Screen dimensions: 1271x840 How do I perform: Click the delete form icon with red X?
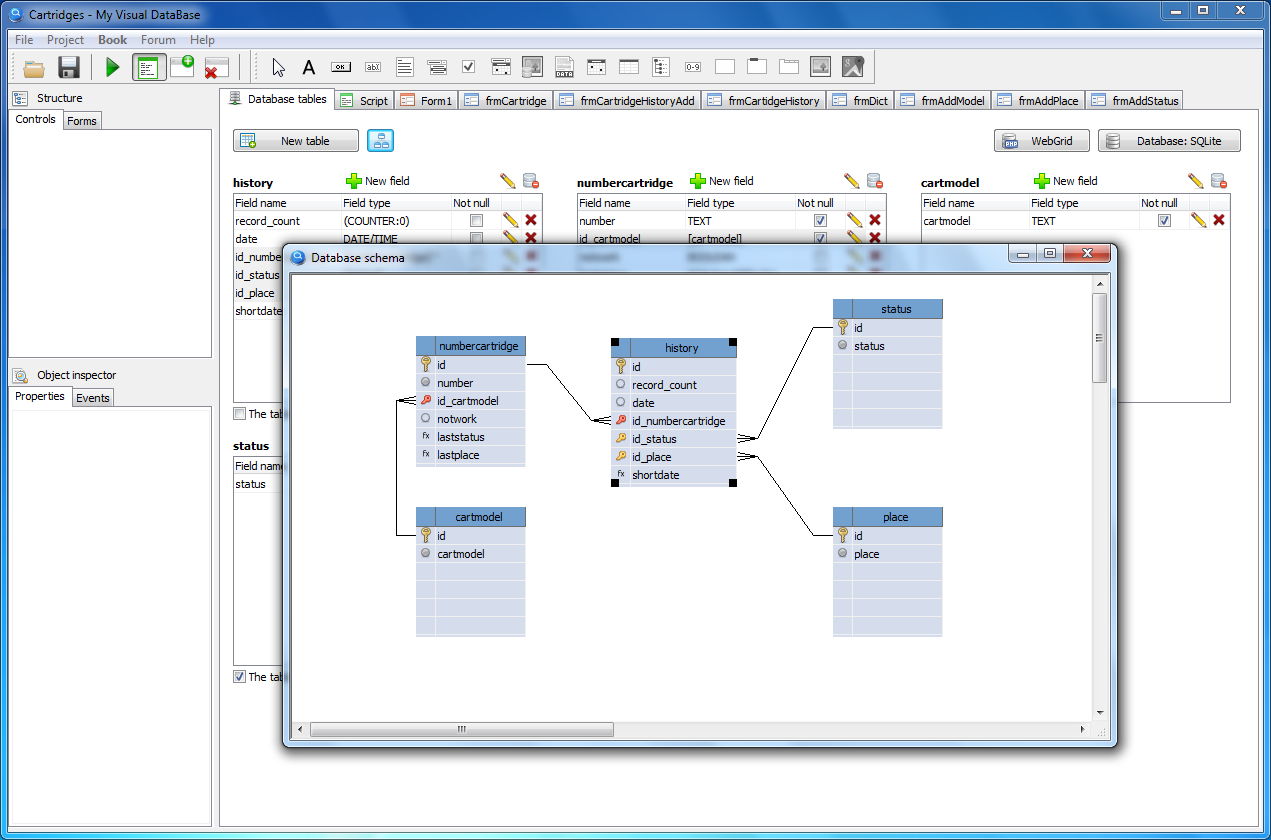point(215,68)
